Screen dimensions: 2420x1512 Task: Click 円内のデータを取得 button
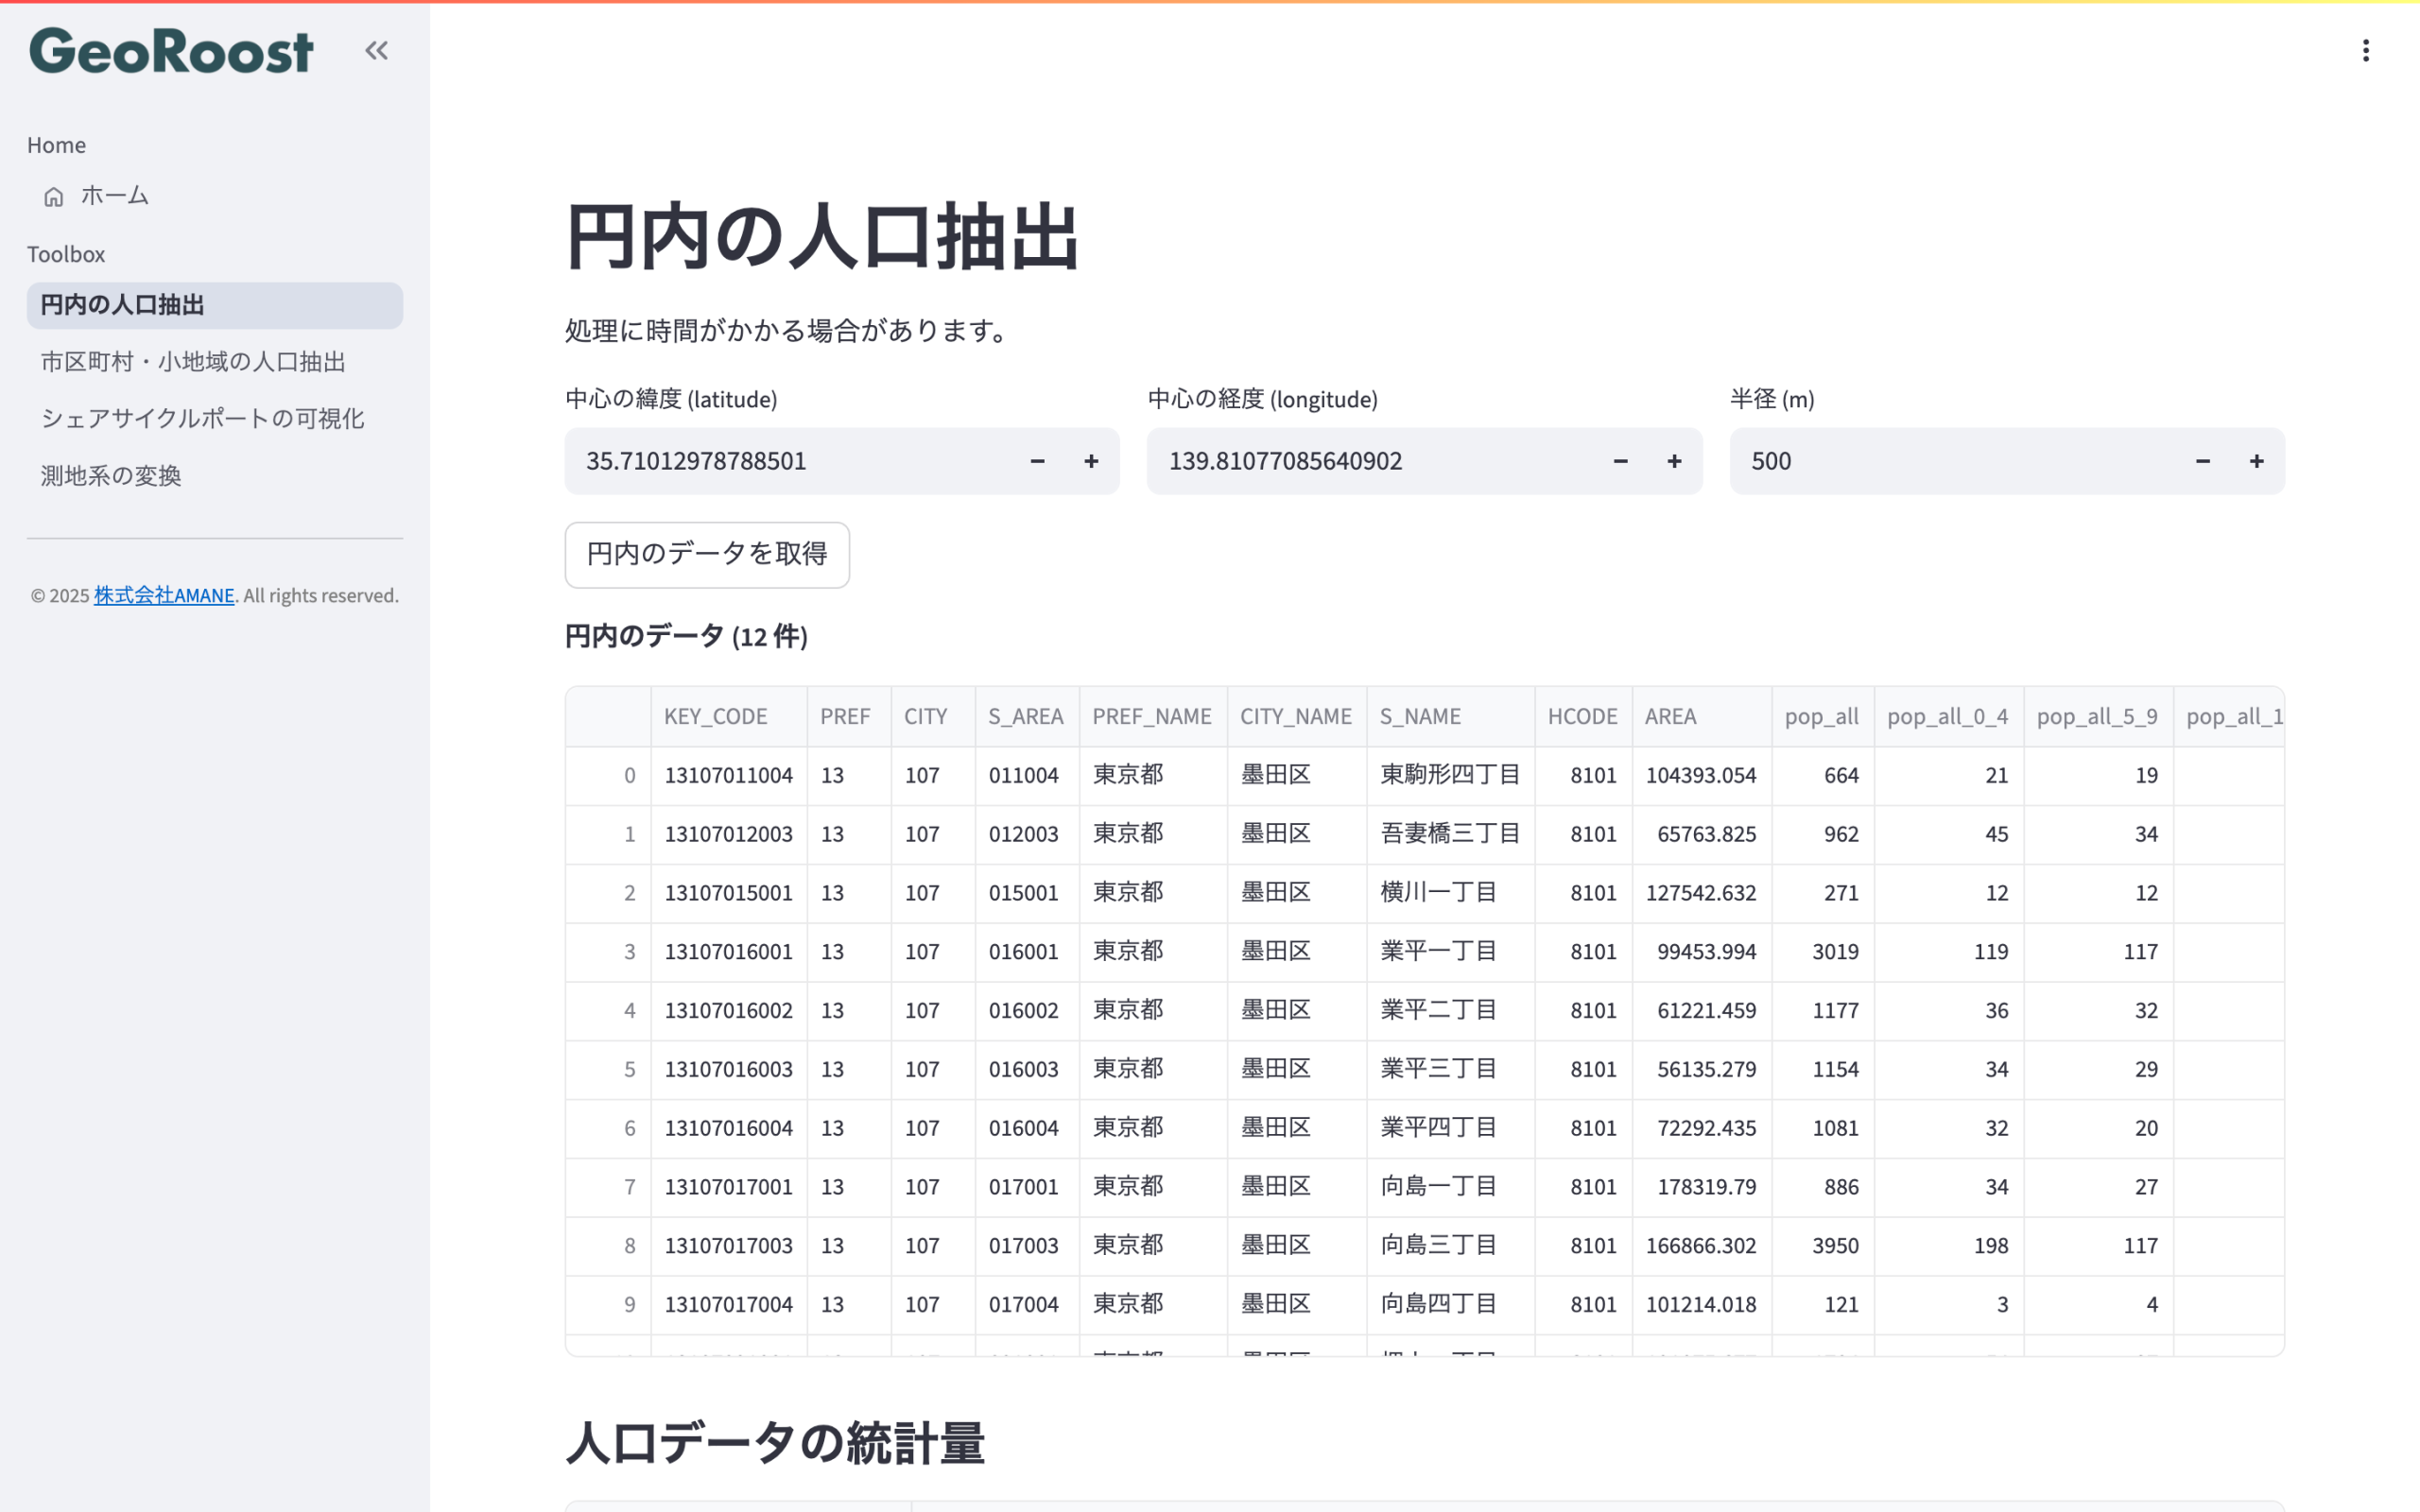pos(707,554)
